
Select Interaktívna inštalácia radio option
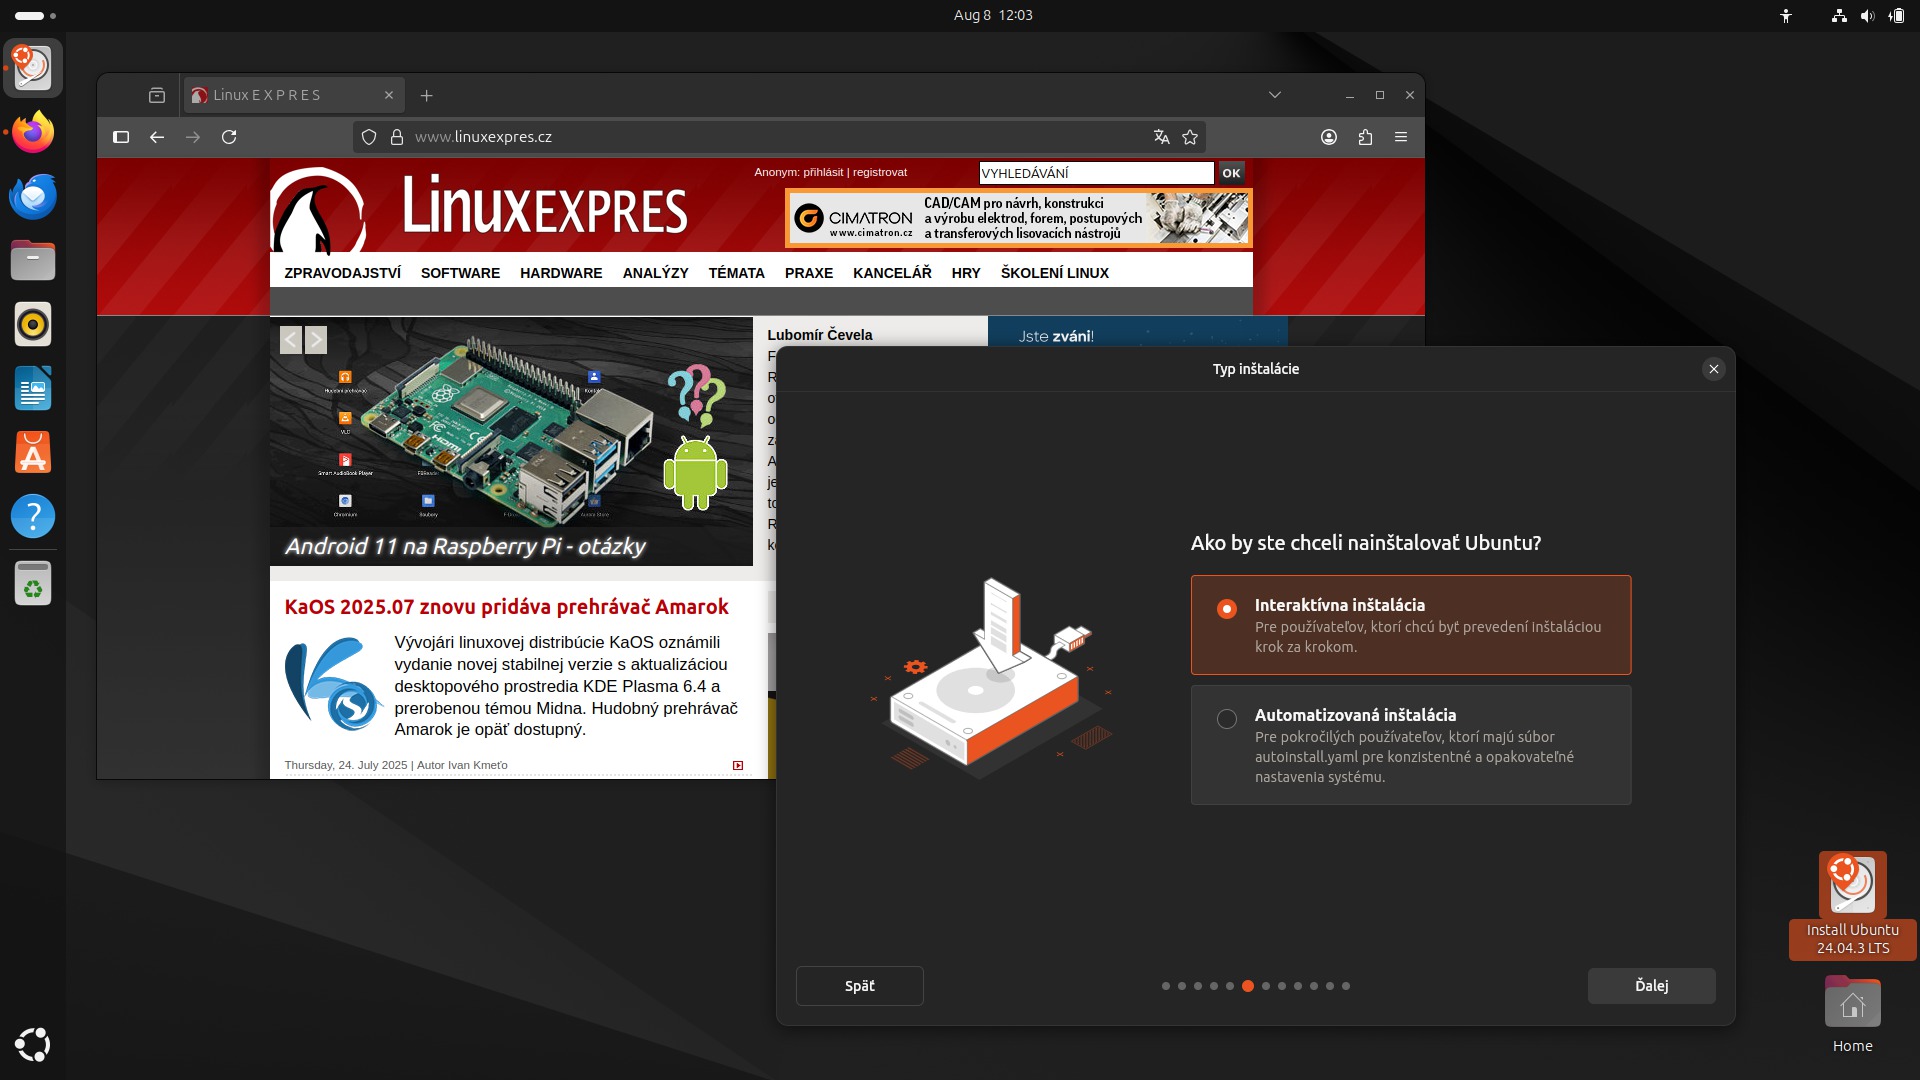1227,609
